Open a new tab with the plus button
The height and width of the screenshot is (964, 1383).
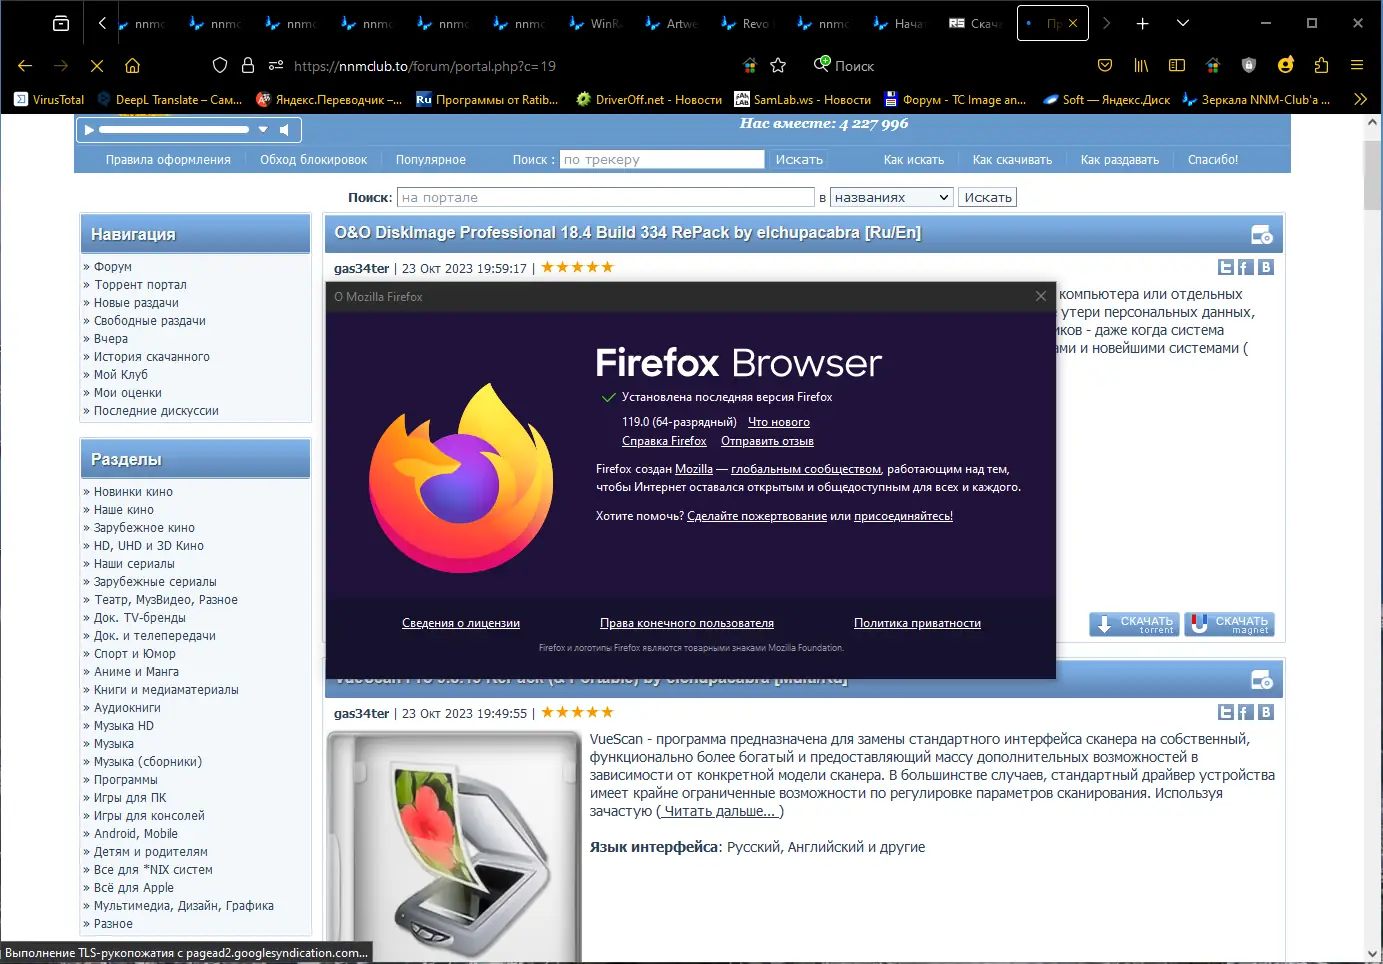(x=1142, y=23)
